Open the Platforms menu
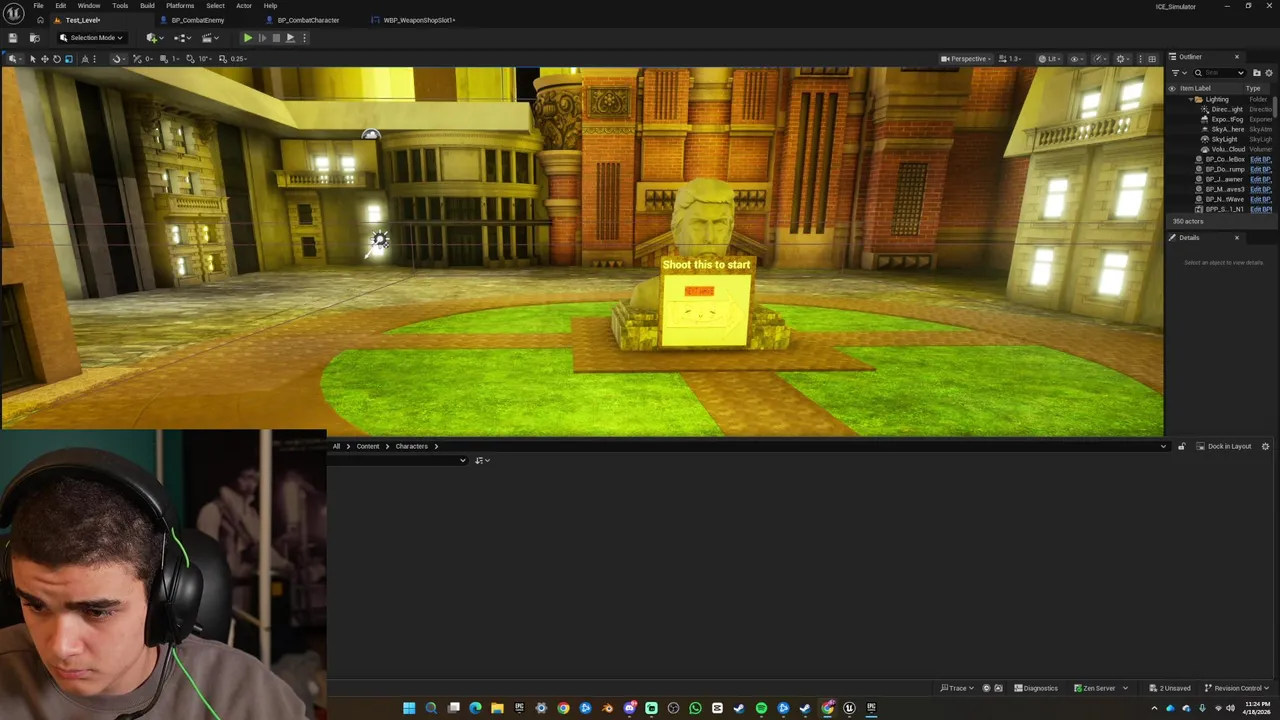Viewport: 1280px width, 720px height. [x=180, y=5]
